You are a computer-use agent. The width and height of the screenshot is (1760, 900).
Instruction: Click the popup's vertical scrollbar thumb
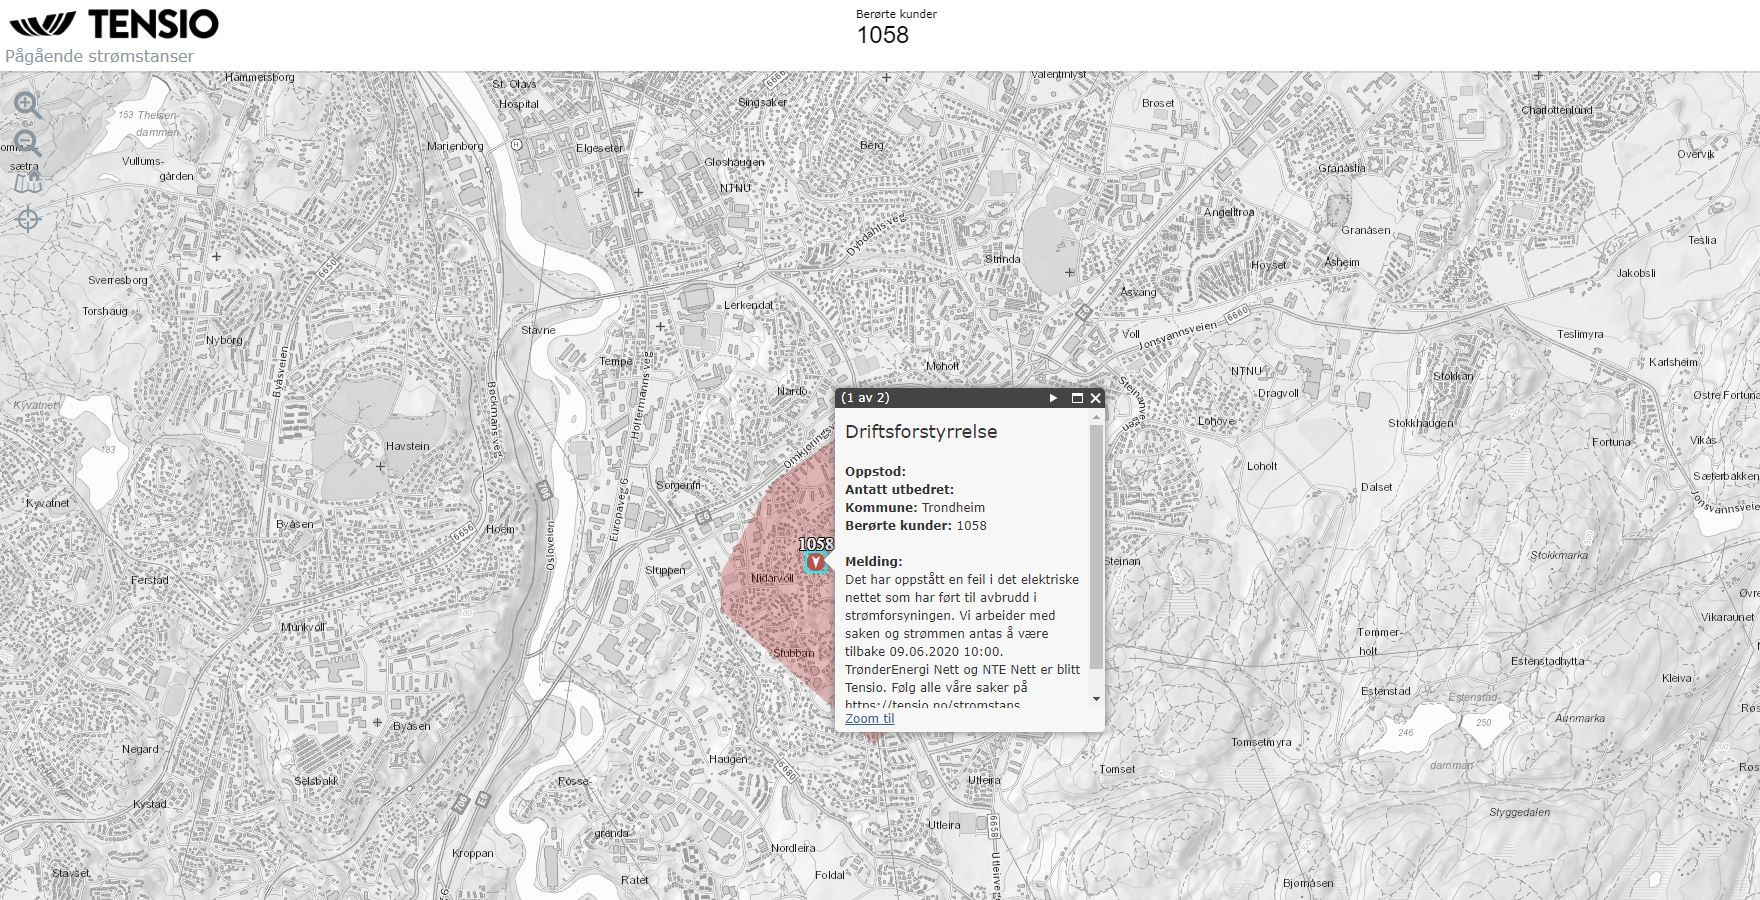pyautogui.click(x=1096, y=545)
